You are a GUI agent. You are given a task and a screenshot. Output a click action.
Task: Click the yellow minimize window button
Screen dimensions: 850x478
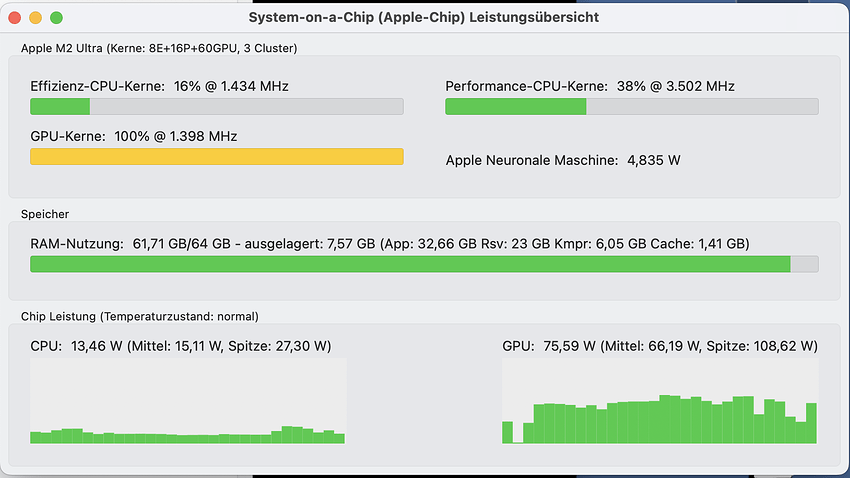pyautogui.click(x=35, y=18)
